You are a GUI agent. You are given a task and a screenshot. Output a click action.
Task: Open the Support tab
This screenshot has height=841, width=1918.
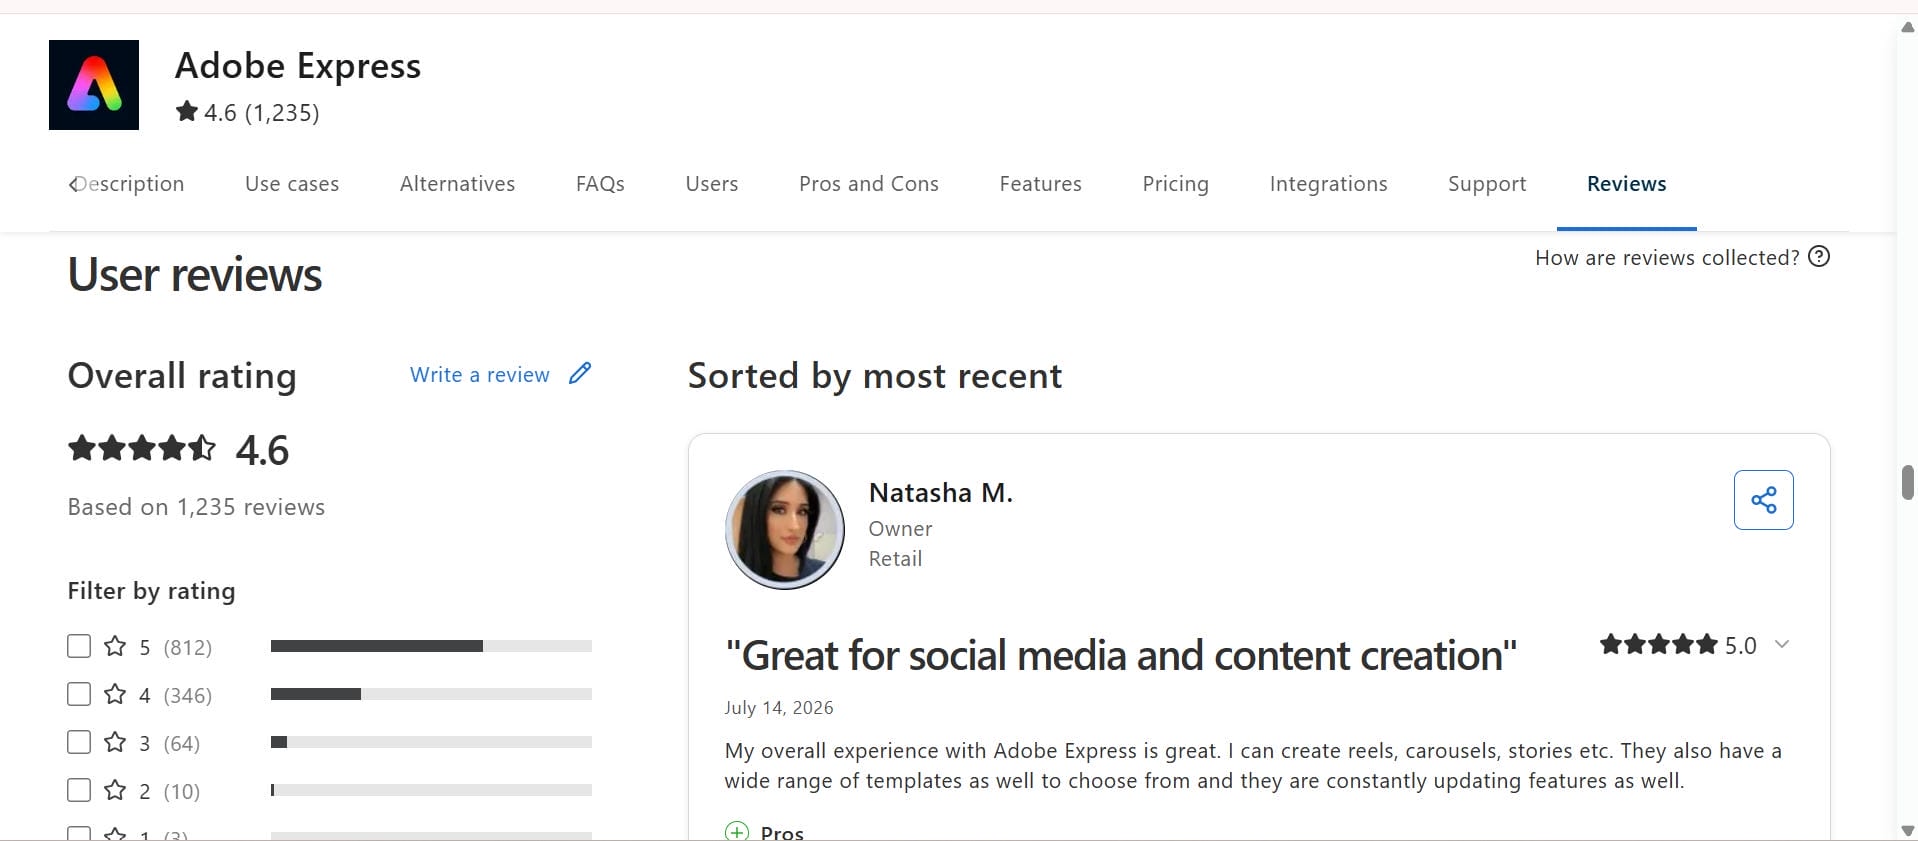pyautogui.click(x=1487, y=184)
